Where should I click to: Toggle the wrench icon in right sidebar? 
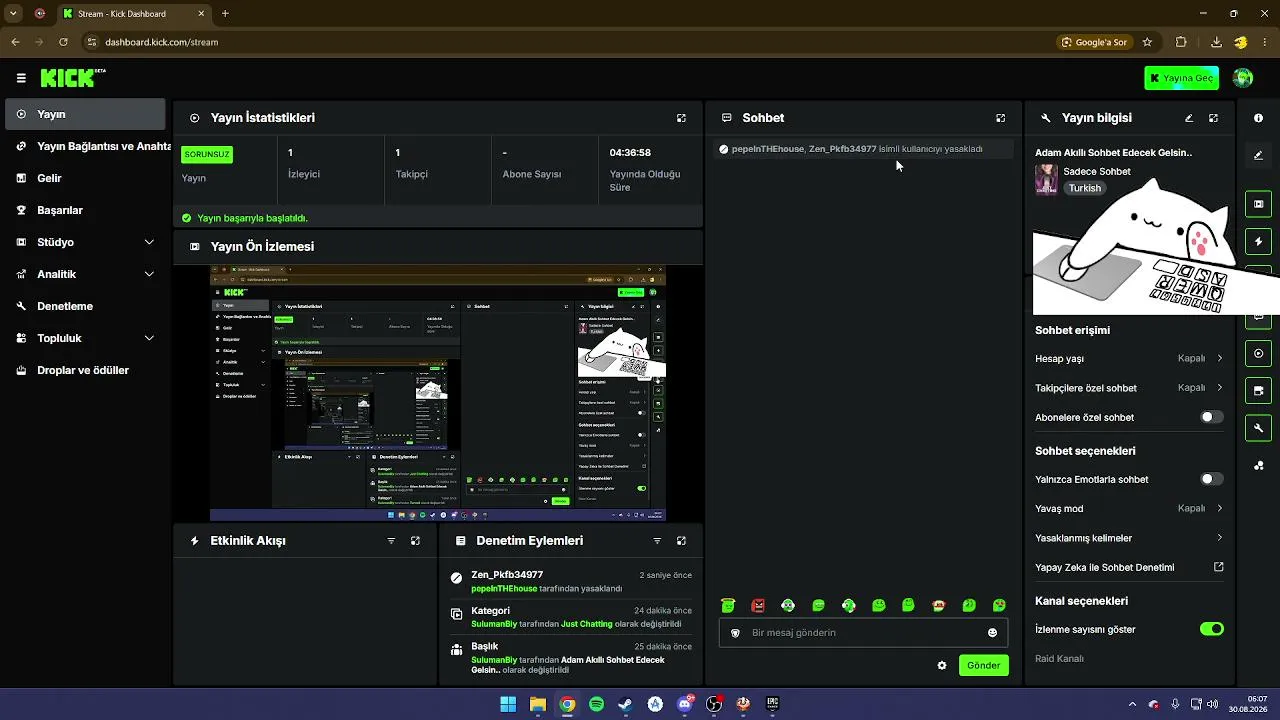click(1258, 428)
